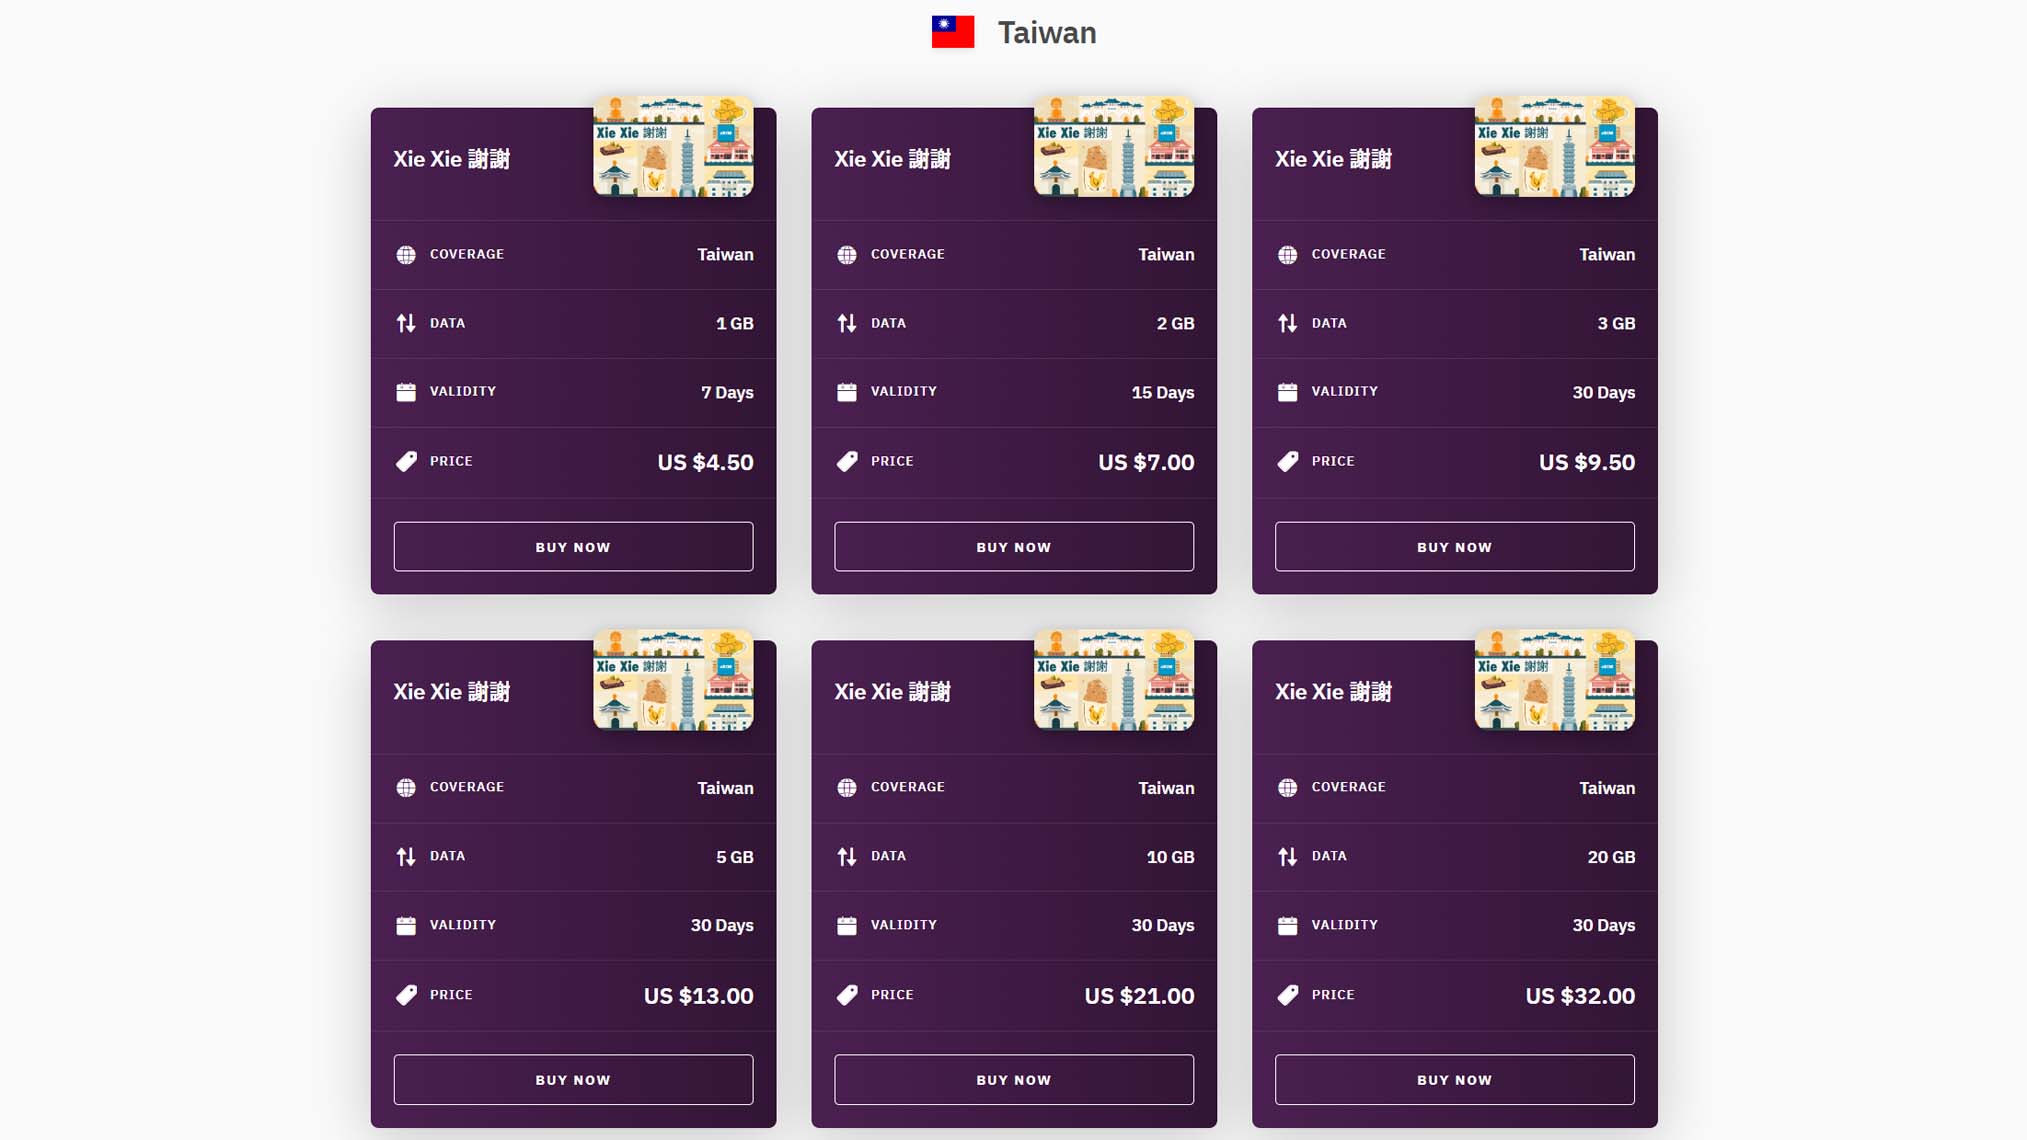
Task: Click the 2 GB data value
Action: tap(1175, 324)
